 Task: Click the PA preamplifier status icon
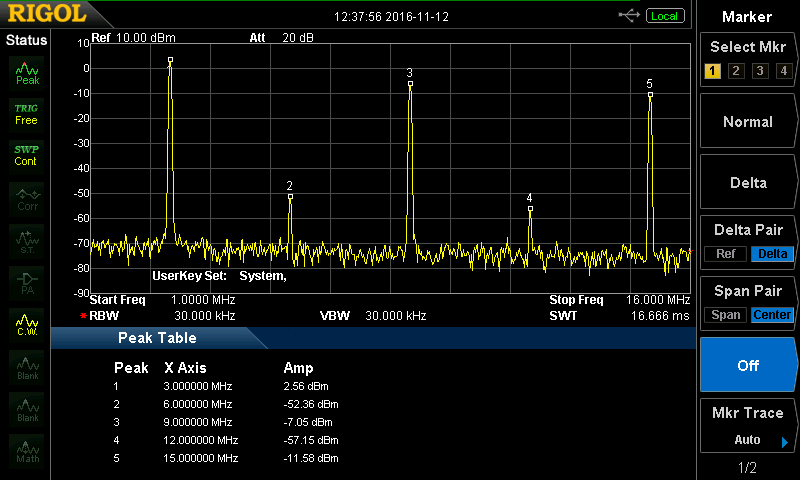pos(27,281)
